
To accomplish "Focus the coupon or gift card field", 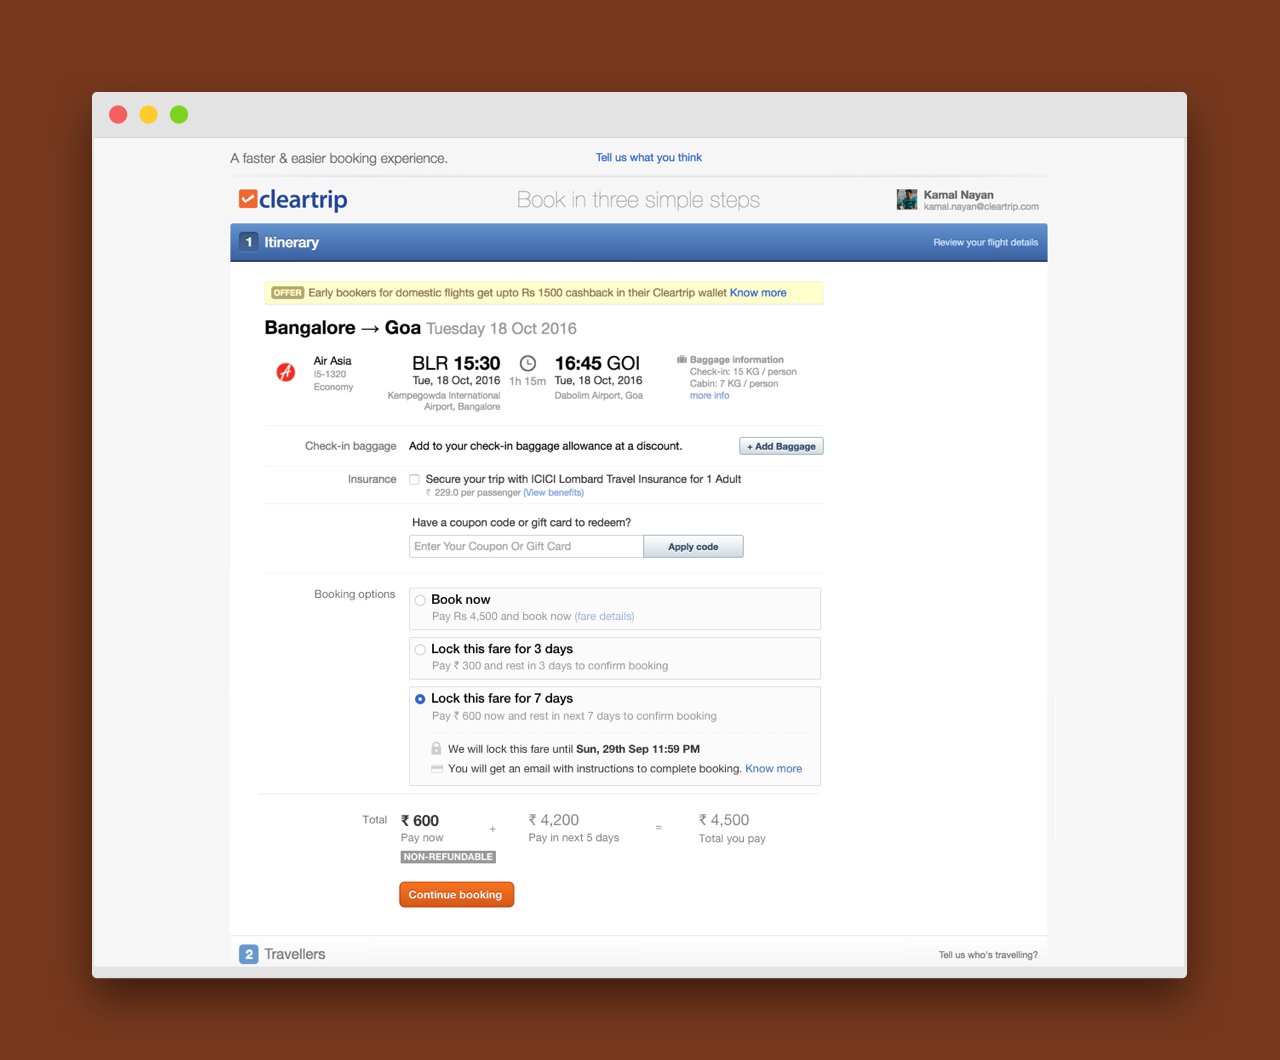I will click(526, 547).
